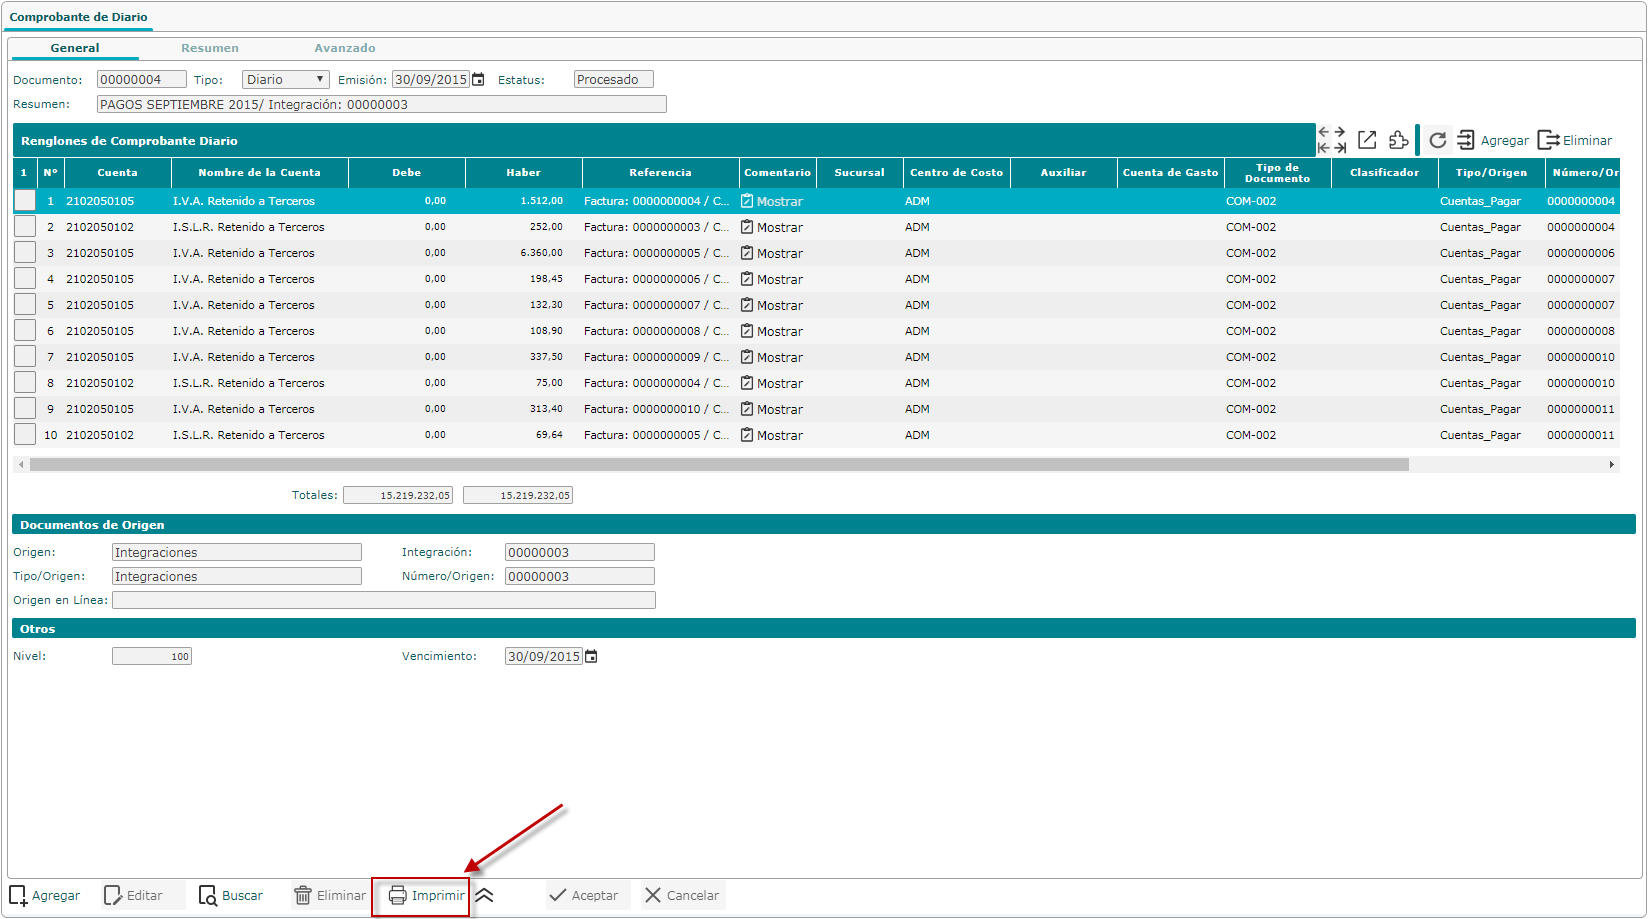Click the column width adjust arrows icon

coord(1331,140)
